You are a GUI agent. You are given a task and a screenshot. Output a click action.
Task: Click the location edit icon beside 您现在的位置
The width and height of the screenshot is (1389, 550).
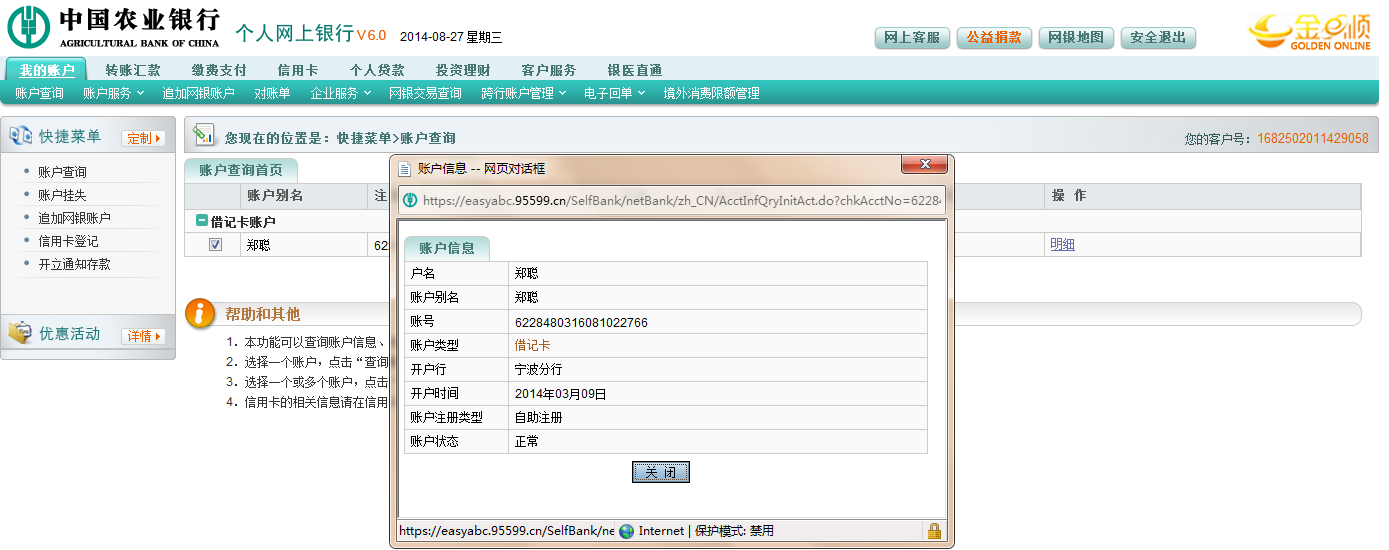[x=204, y=134]
